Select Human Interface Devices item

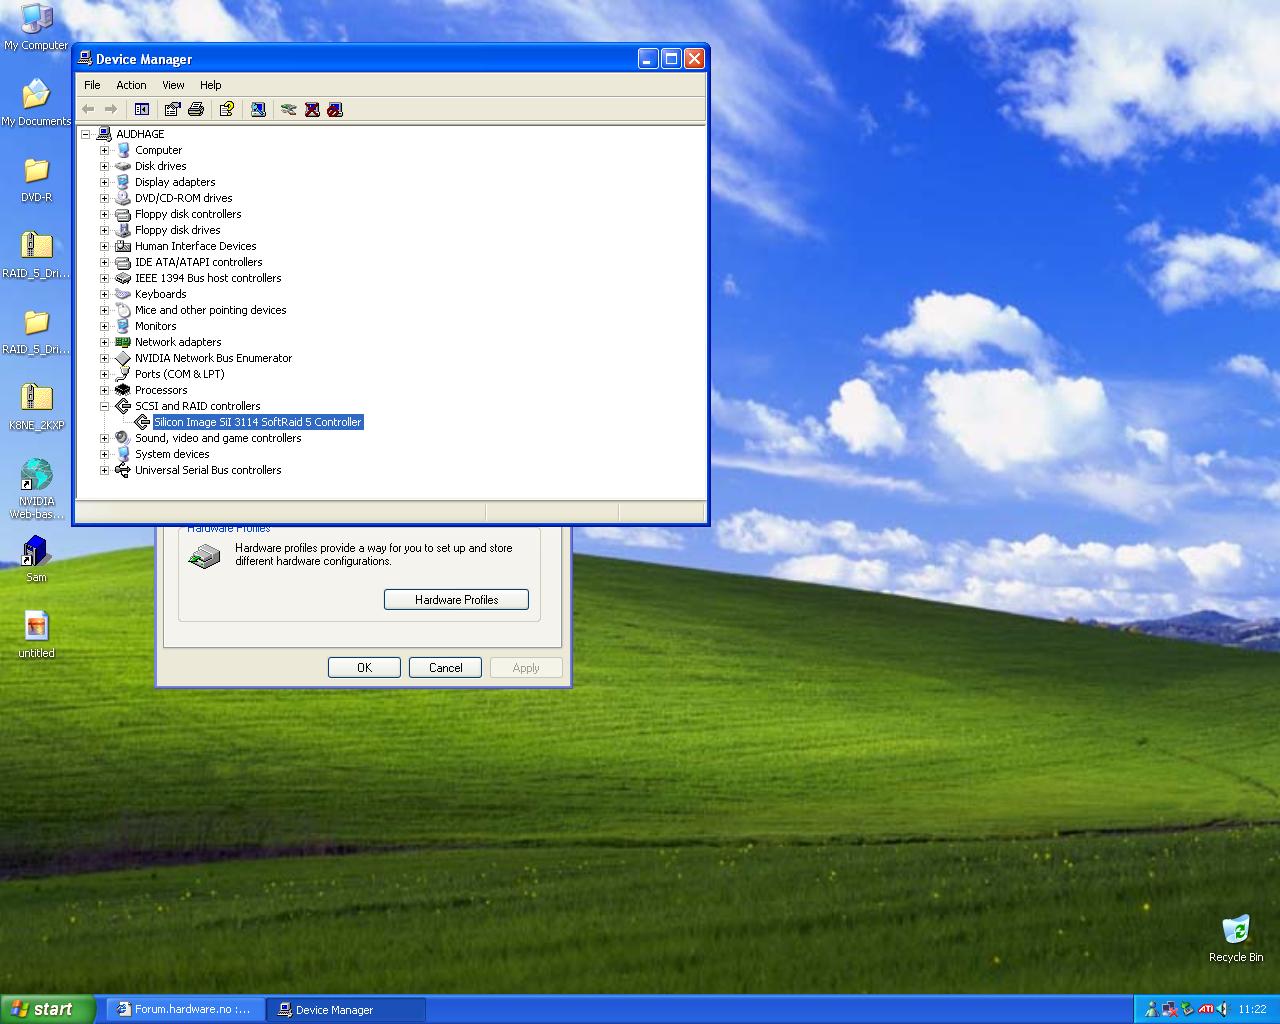pyautogui.click(x=195, y=246)
